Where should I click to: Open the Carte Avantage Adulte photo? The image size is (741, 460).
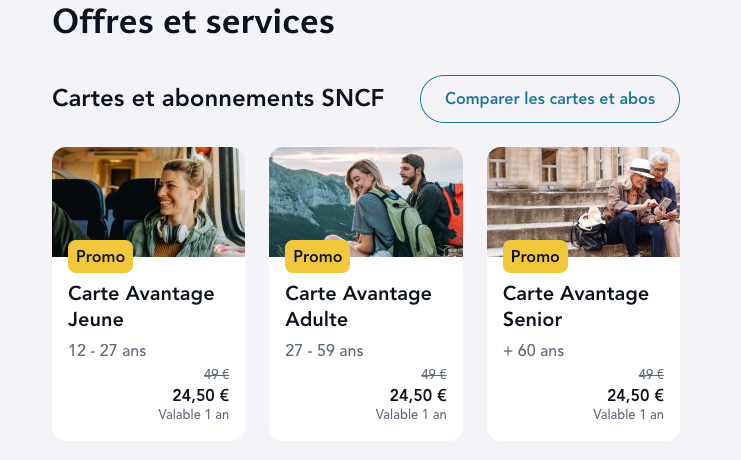[x=366, y=202]
